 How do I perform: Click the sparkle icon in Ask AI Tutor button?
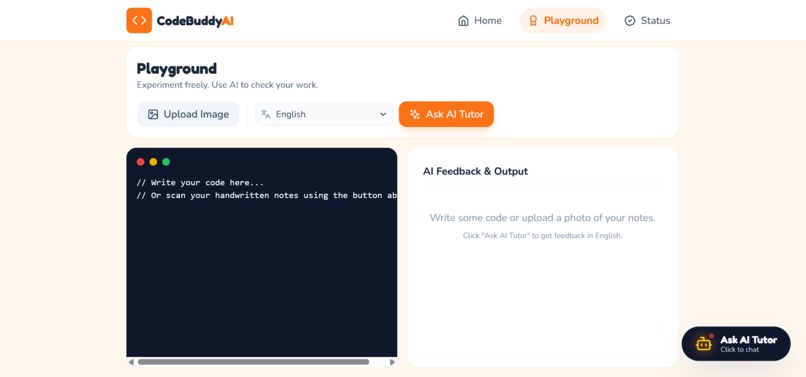415,114
